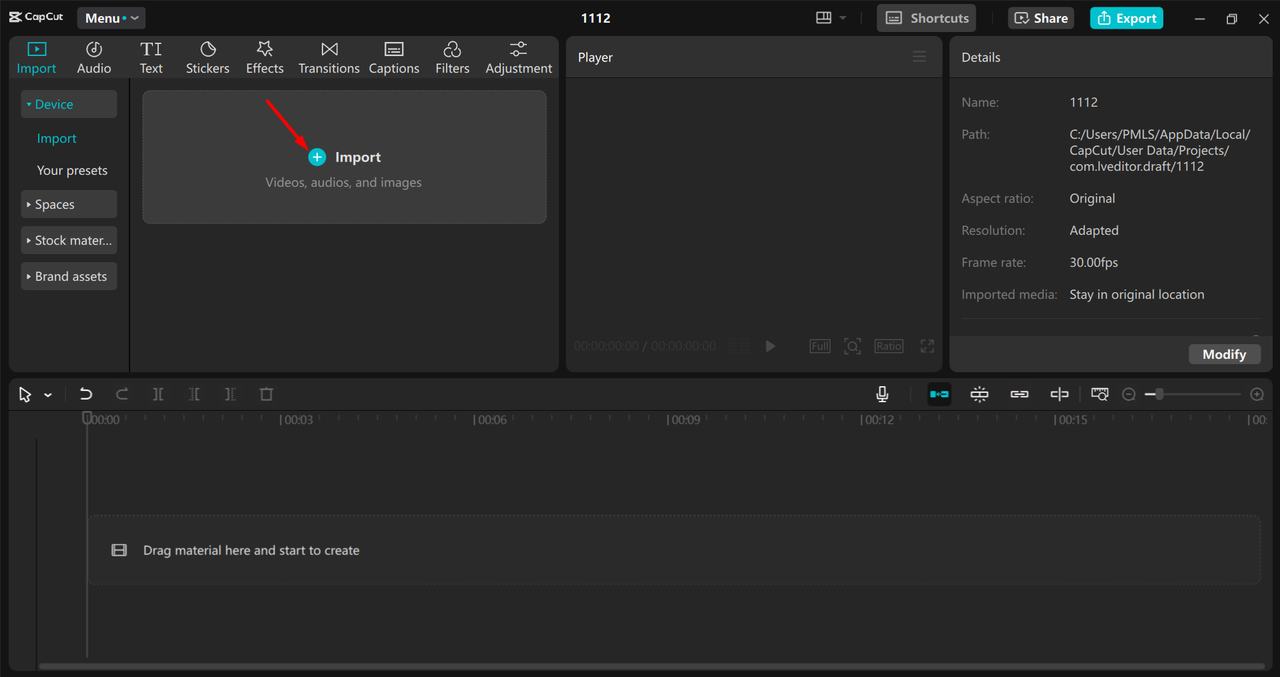Screen dimensions: 1280x677
Task: Toggle main track magnet
Action: tap(939, 394)
